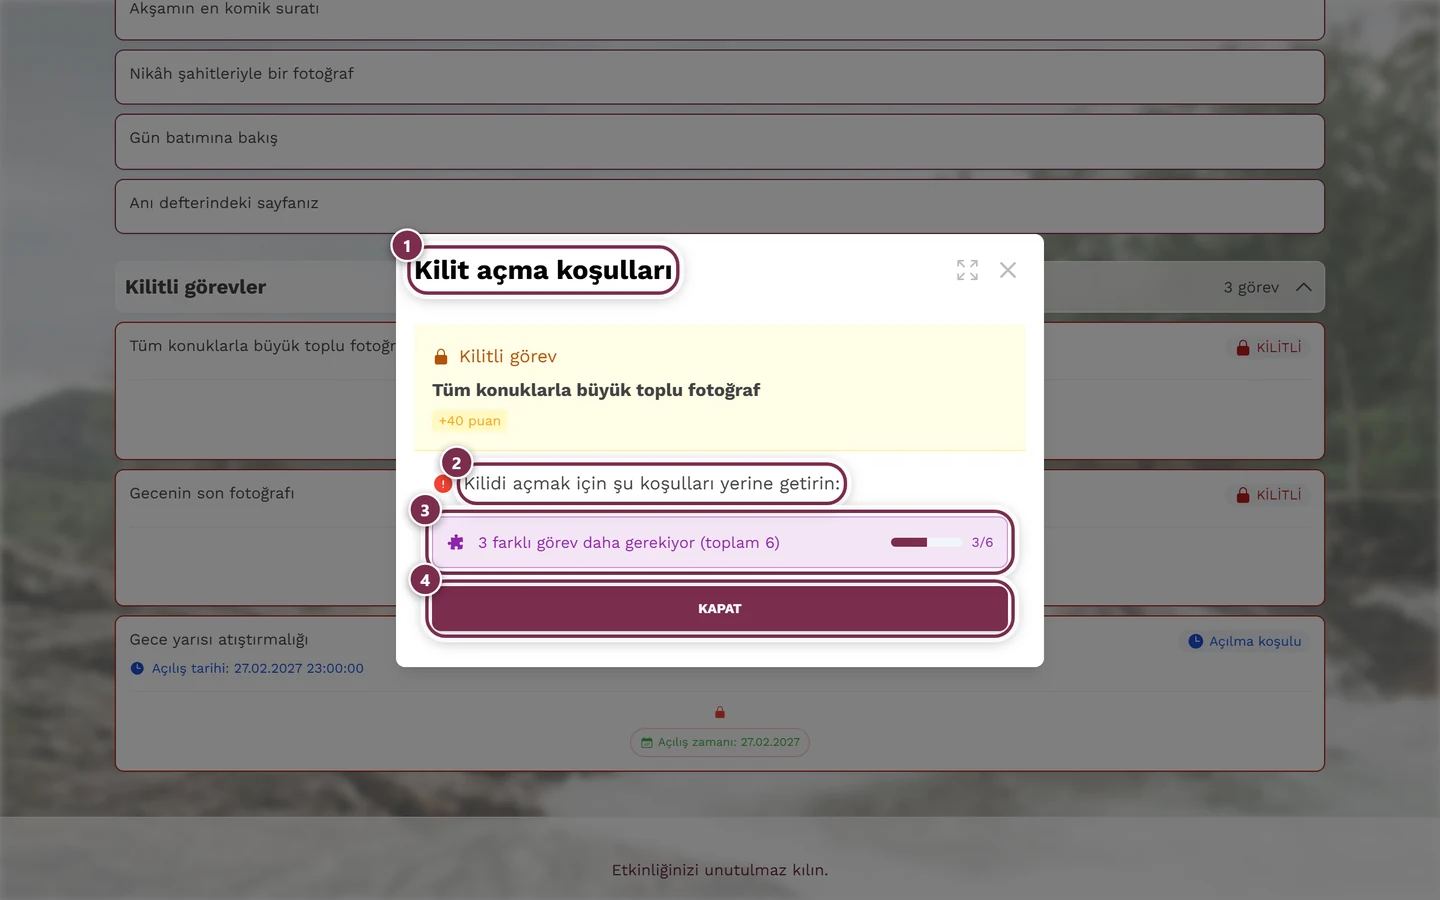Image resolution: width=1440 pixels, height=900 pixels.
Task: Click the 3 farklı görev daha gerekiyor condition row
Action: (720, 542)
